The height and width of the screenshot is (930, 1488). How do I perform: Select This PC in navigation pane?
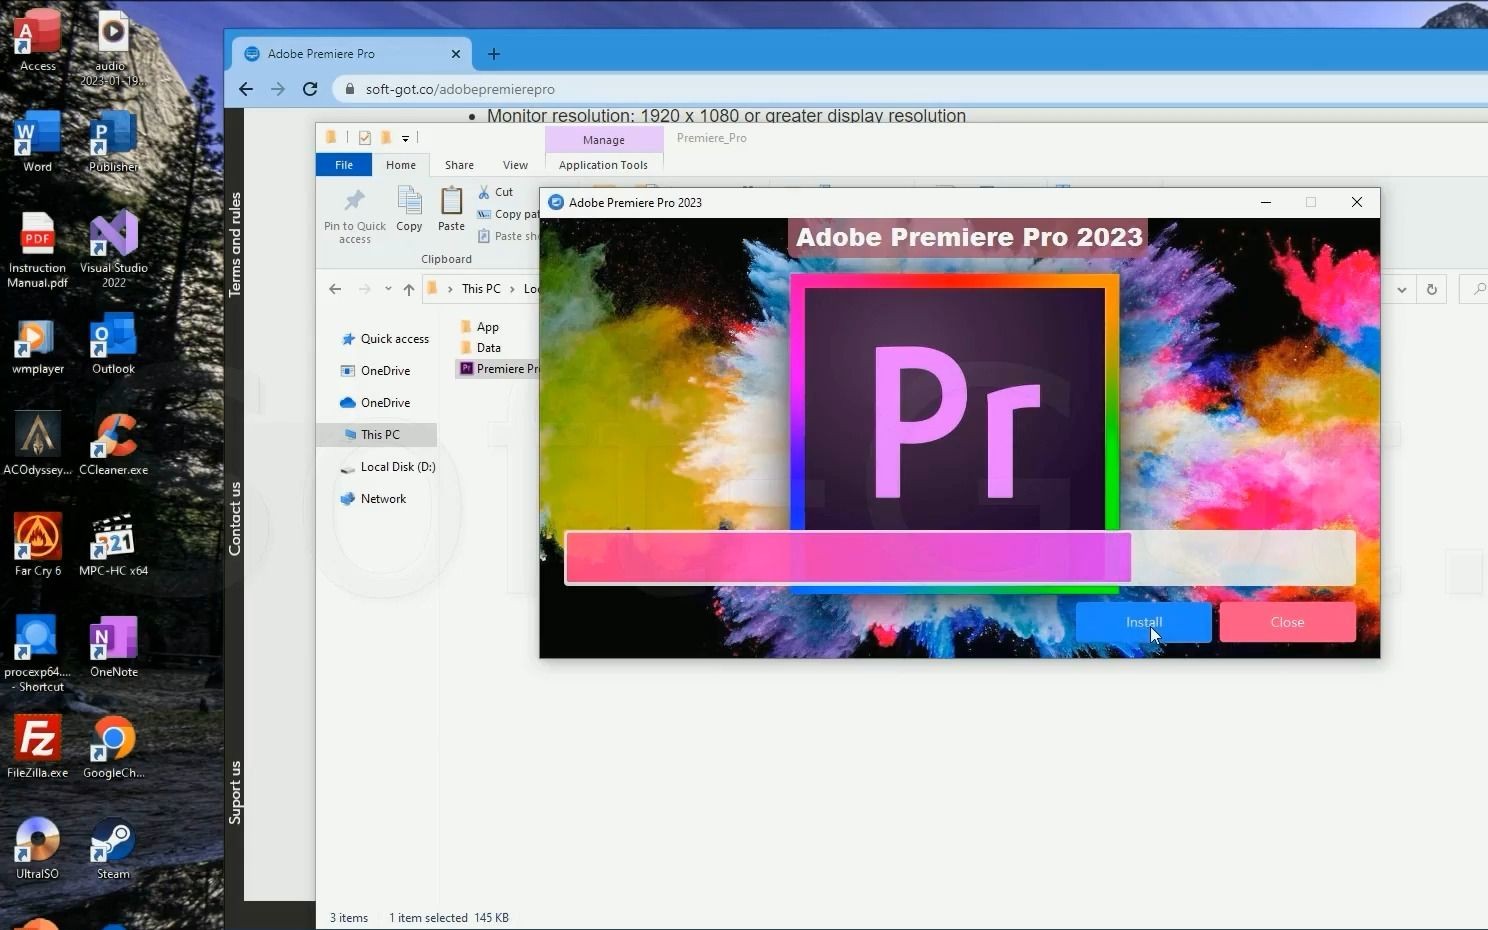376,435
